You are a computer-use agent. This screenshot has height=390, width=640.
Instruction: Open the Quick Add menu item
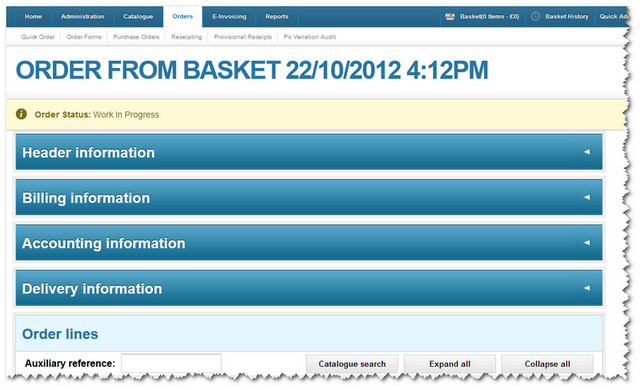click(x=613, y=17)
